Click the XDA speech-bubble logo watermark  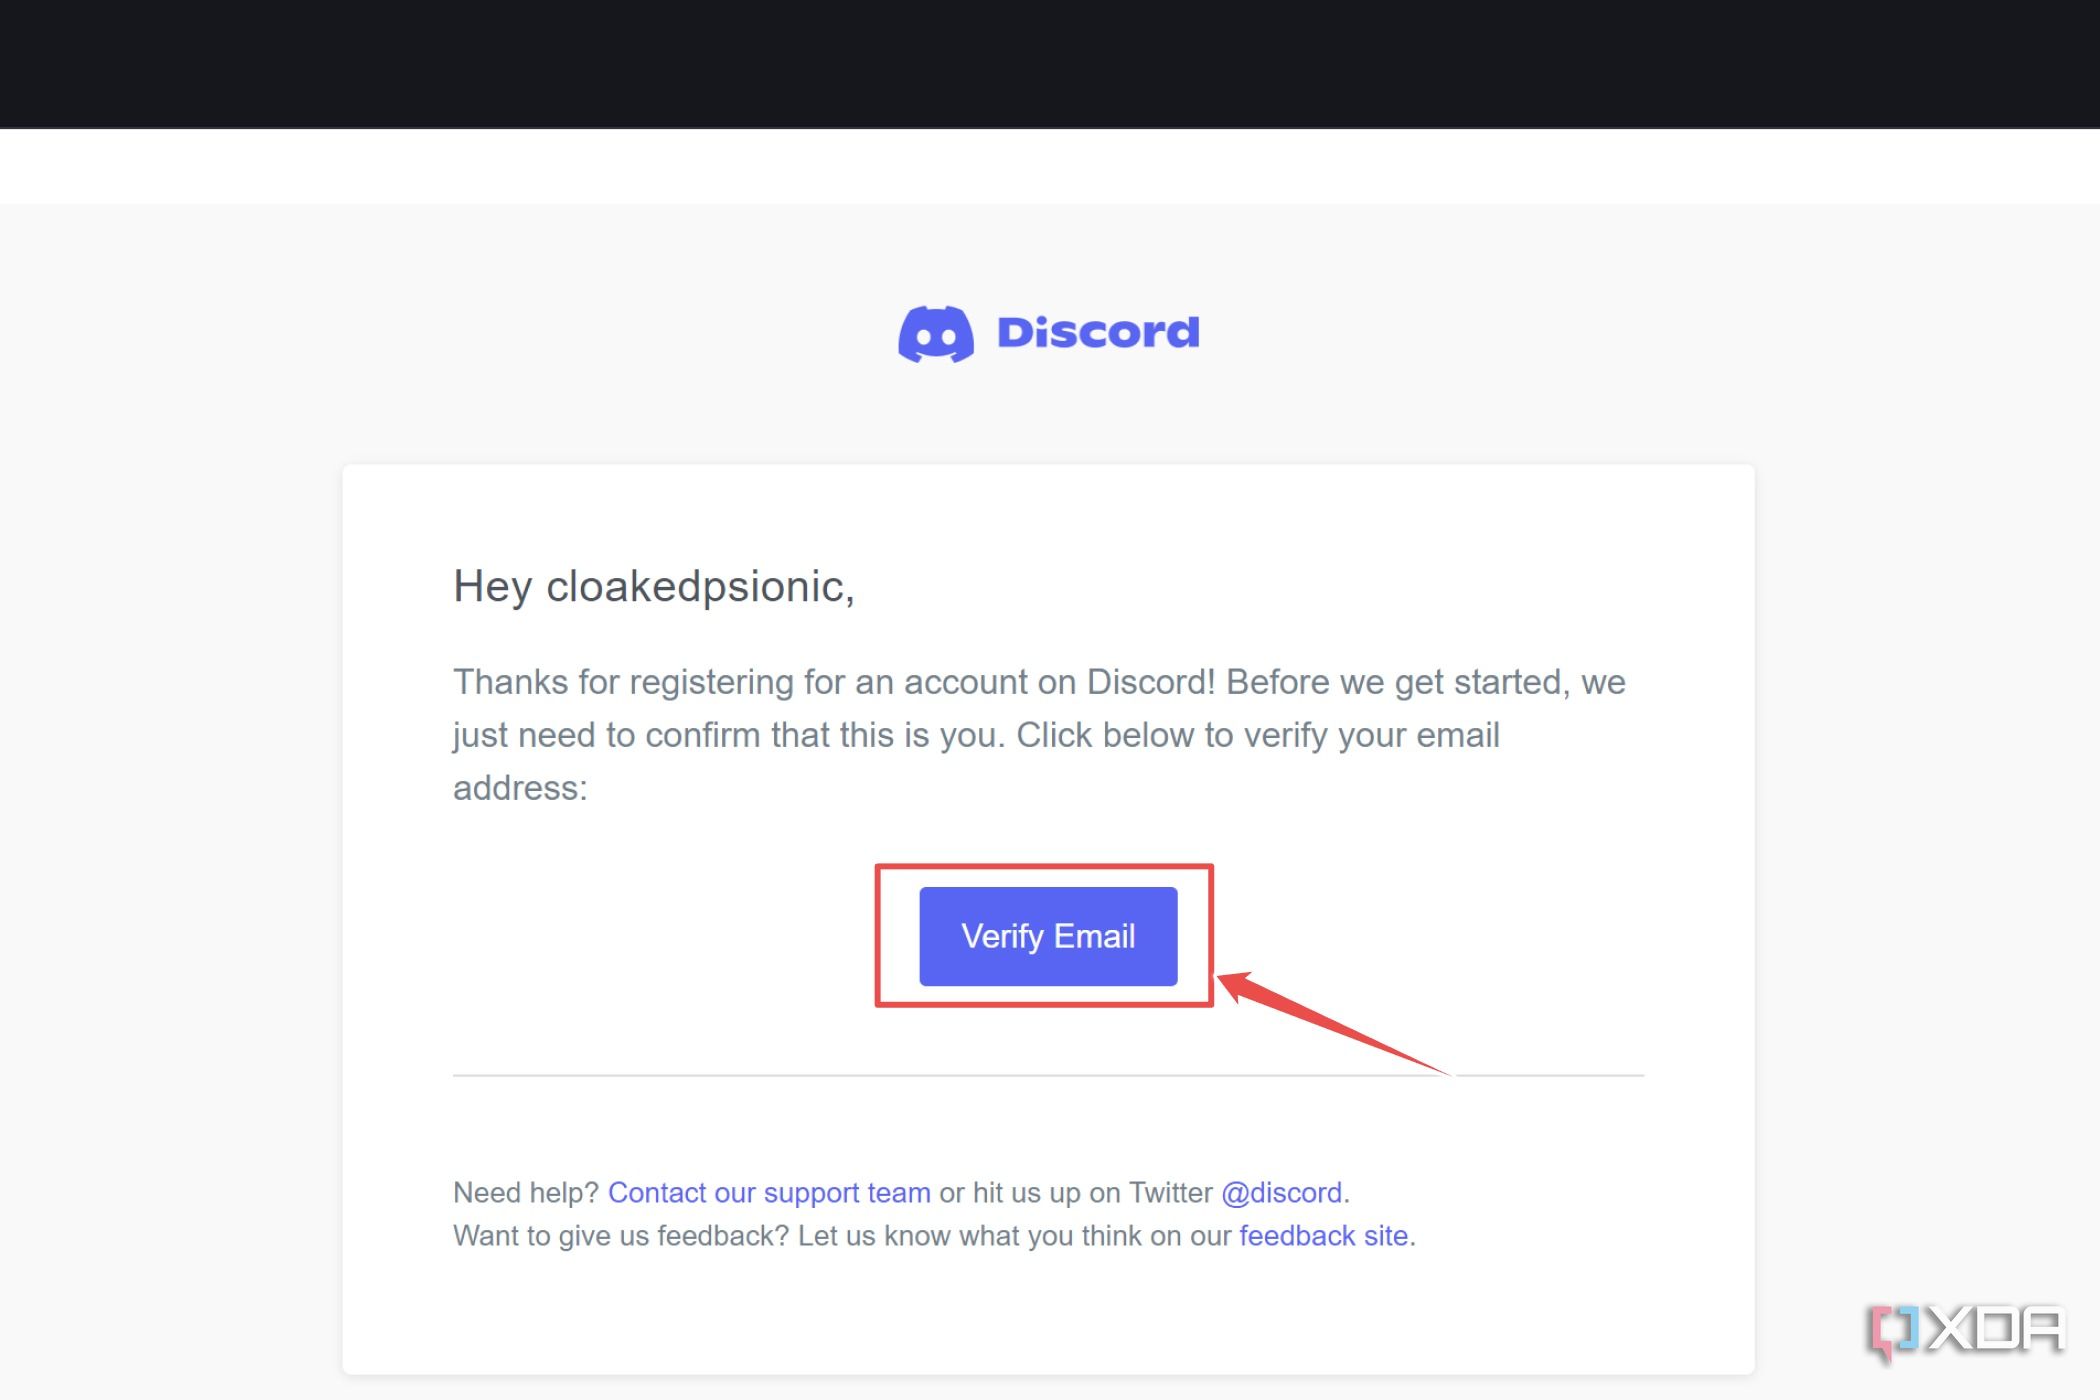pyautogui.click(x=1895, y=1330)
